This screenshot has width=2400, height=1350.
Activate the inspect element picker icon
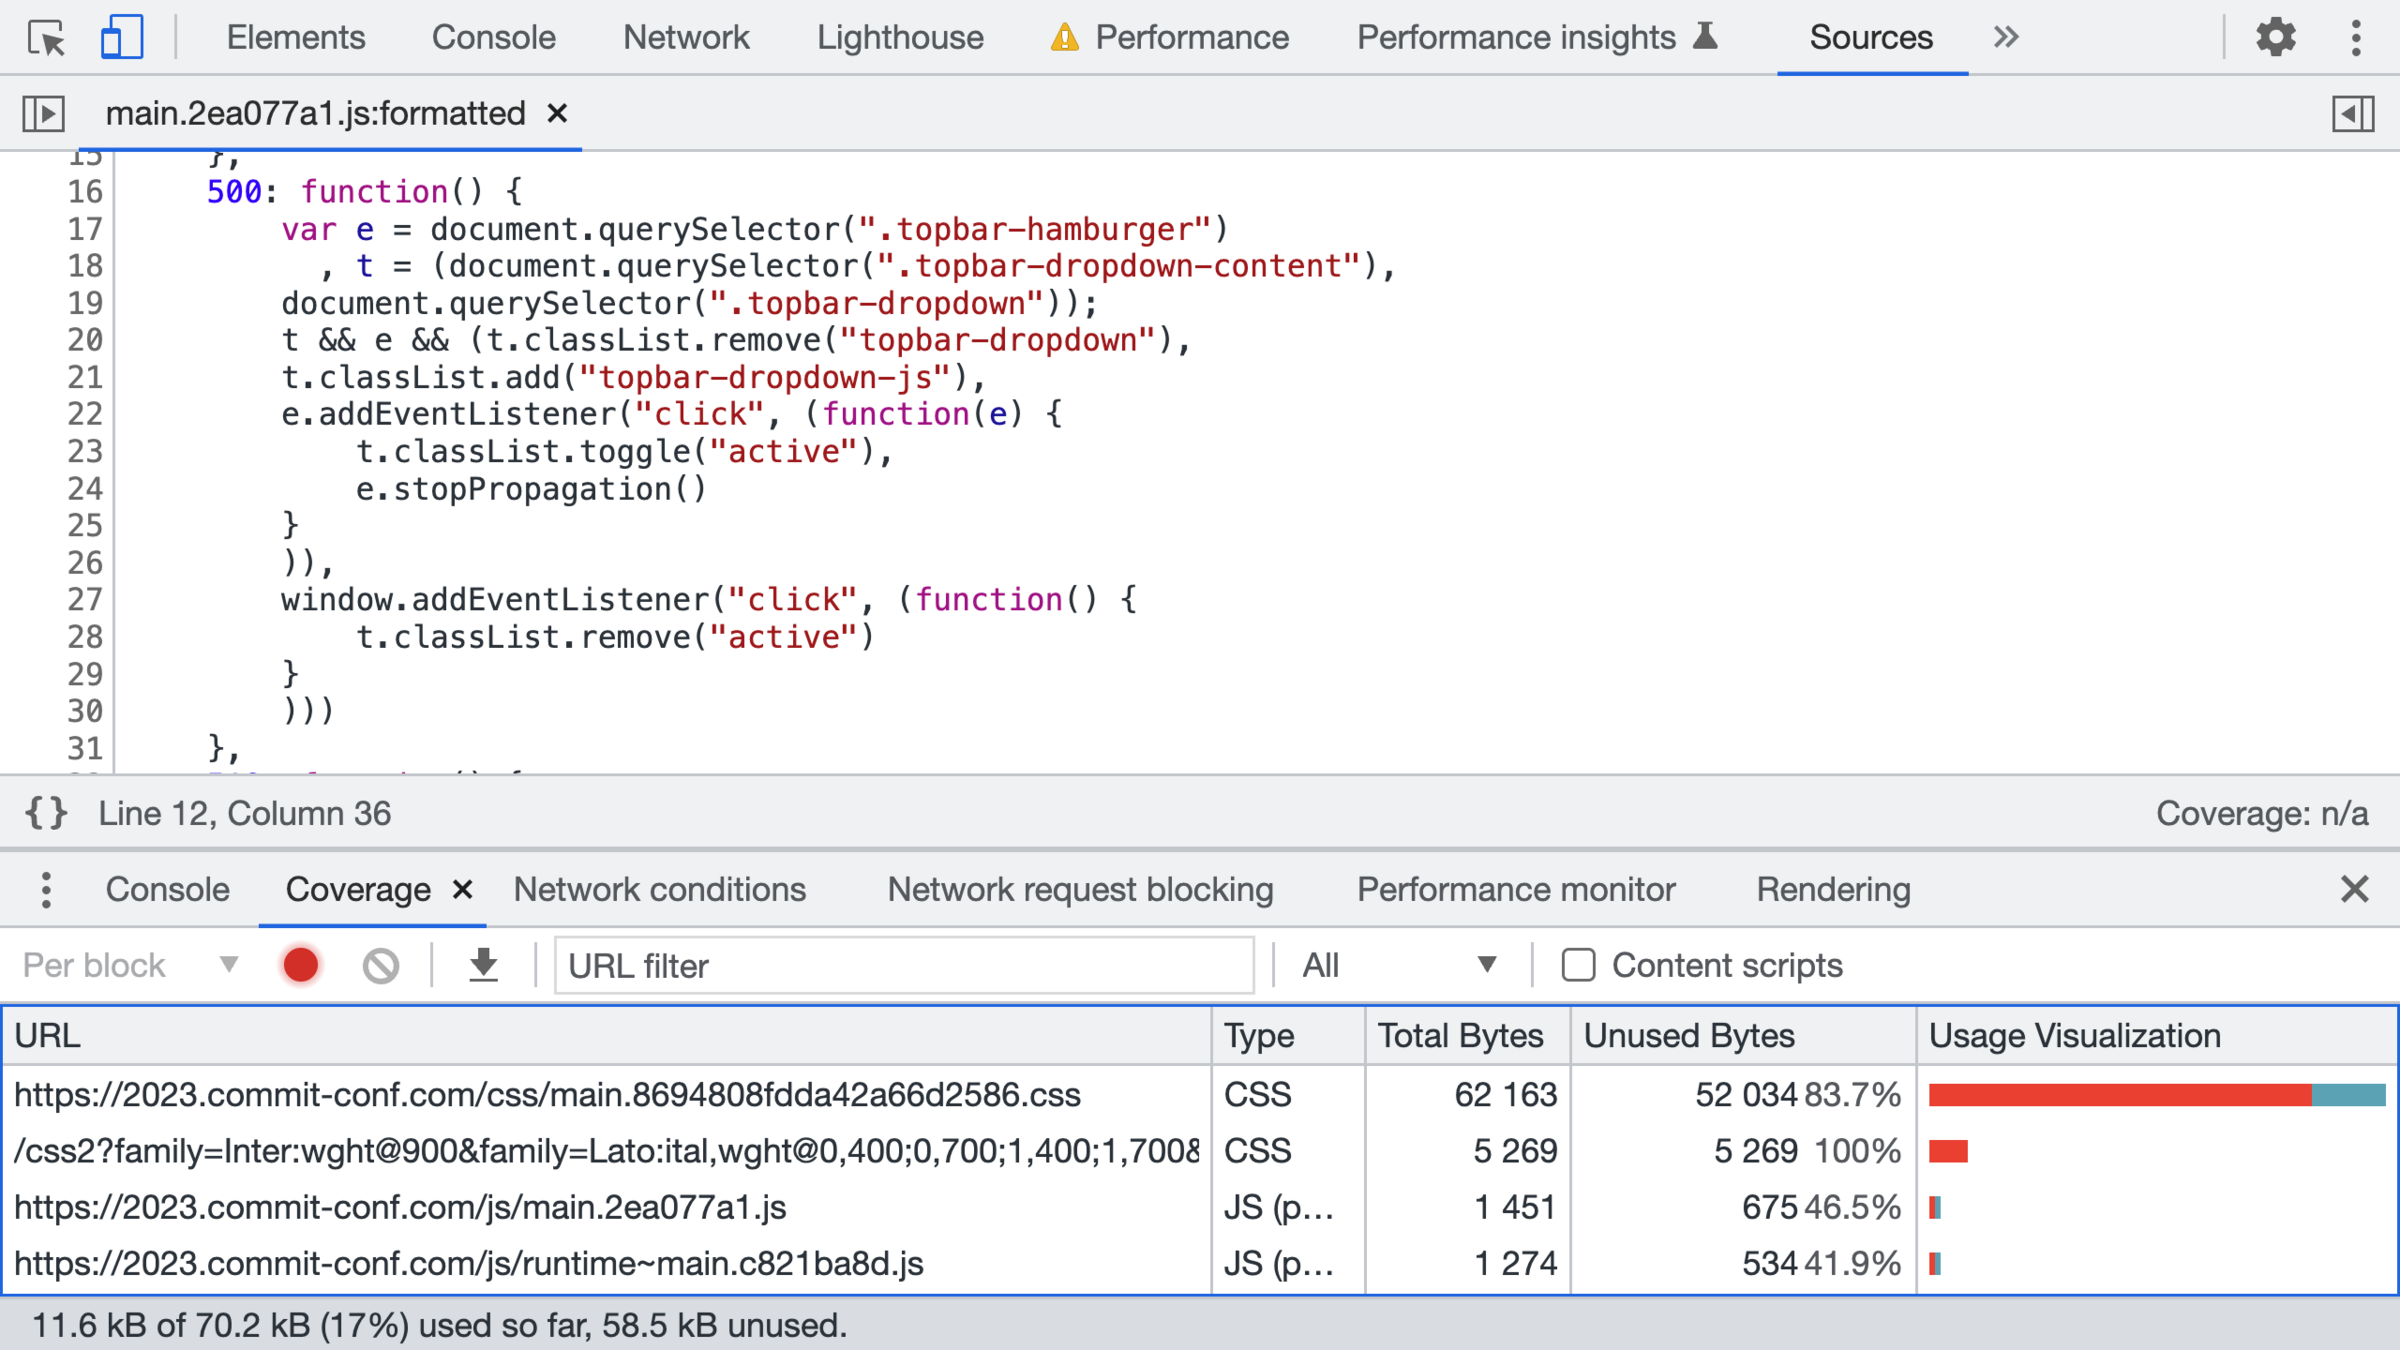tap(46, 38)
